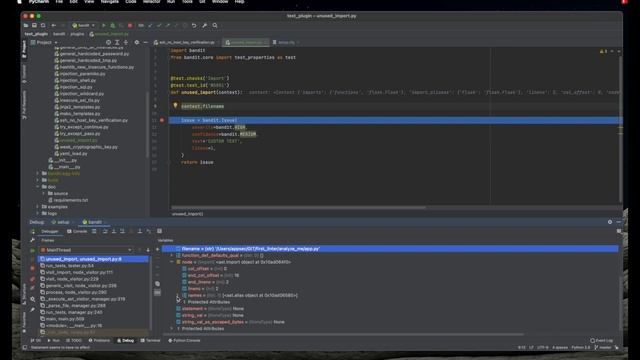
Task: Click the Back navigation arrow in toolbar
Action: point(53,25)
